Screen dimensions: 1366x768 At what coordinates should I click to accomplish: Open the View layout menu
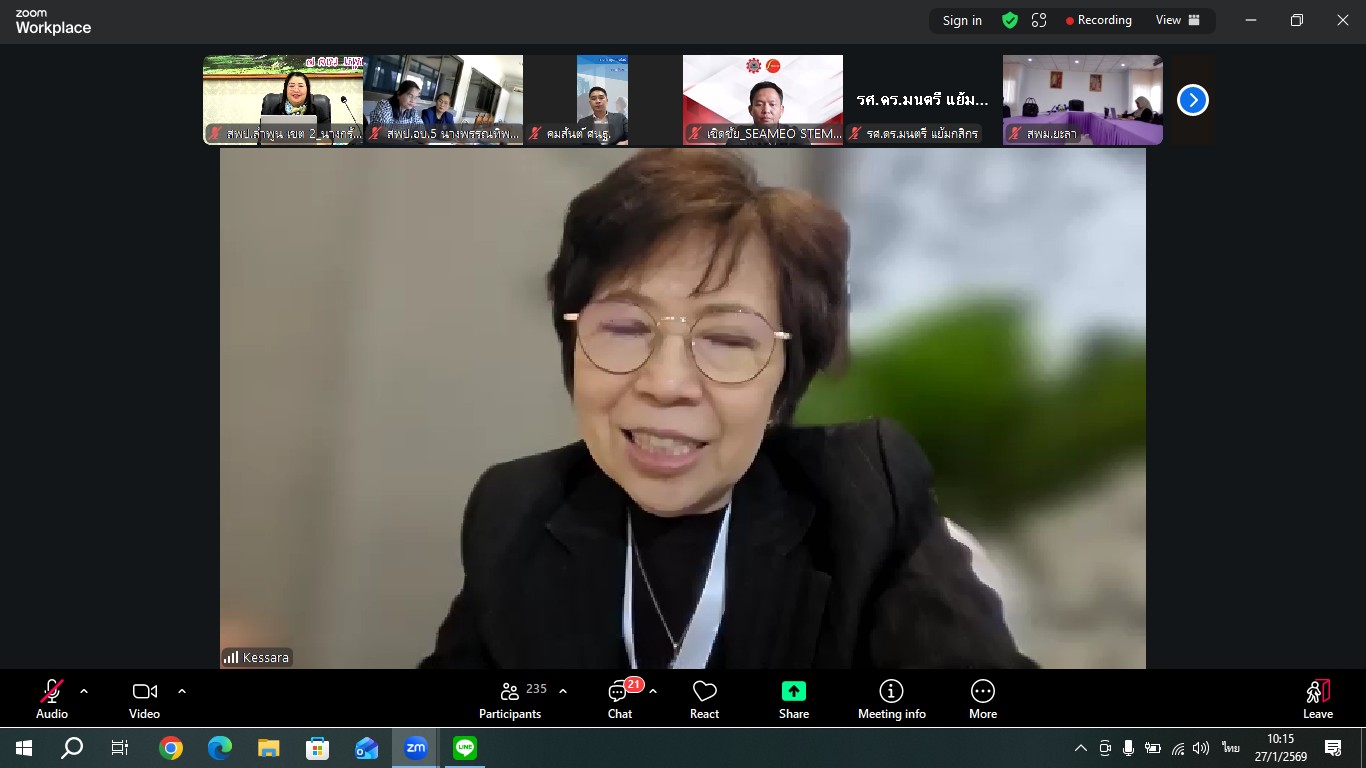[x=1177, y=20]
